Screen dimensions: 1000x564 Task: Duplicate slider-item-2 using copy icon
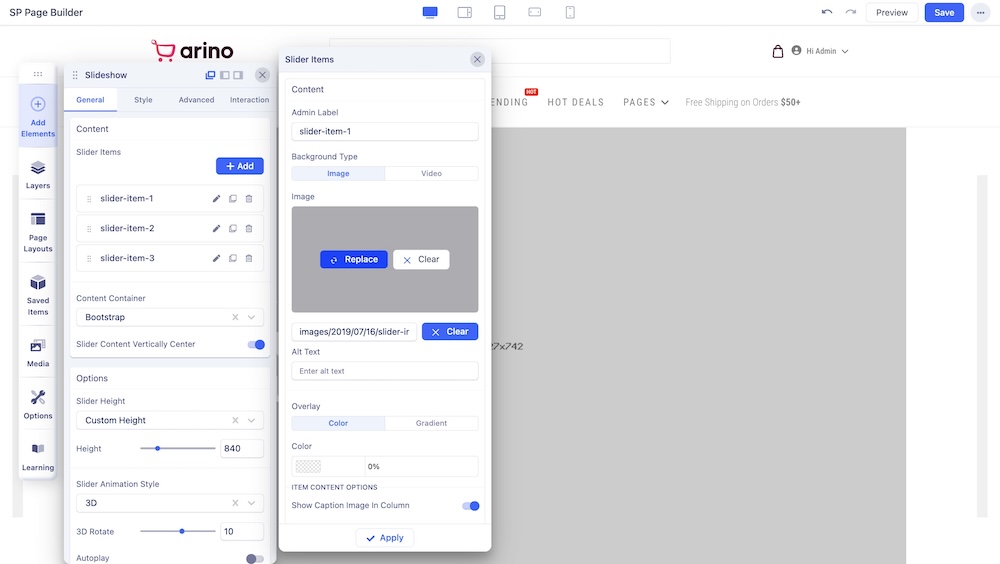233,229
